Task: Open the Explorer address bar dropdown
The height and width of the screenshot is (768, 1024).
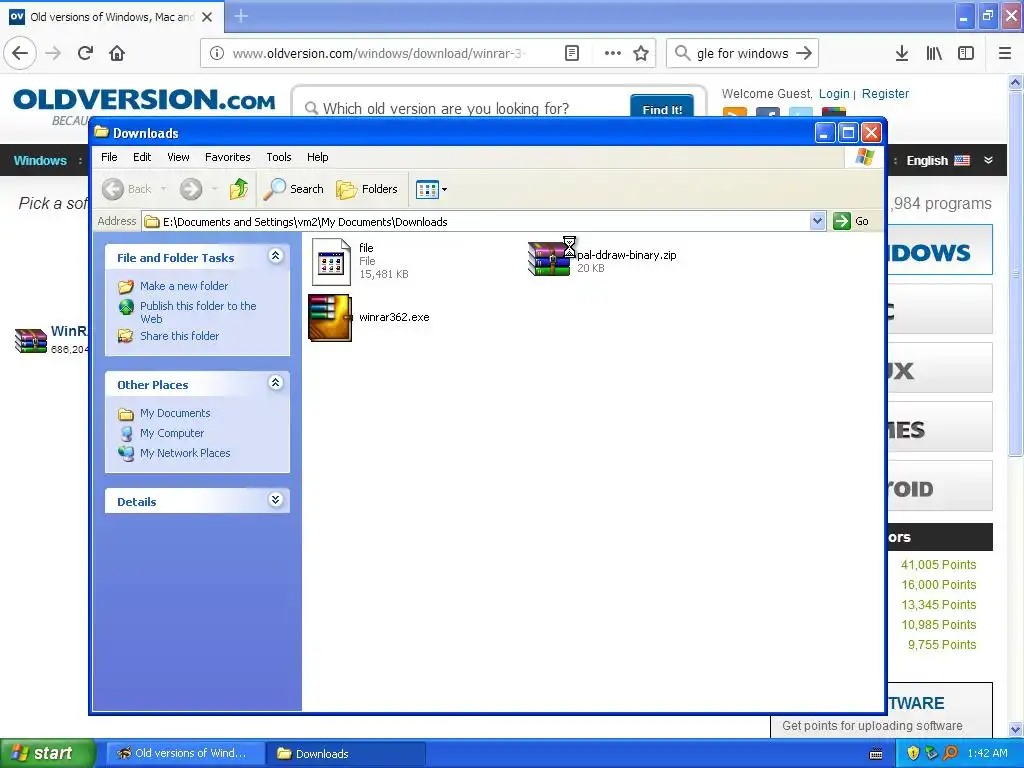Action: [818, 221]
